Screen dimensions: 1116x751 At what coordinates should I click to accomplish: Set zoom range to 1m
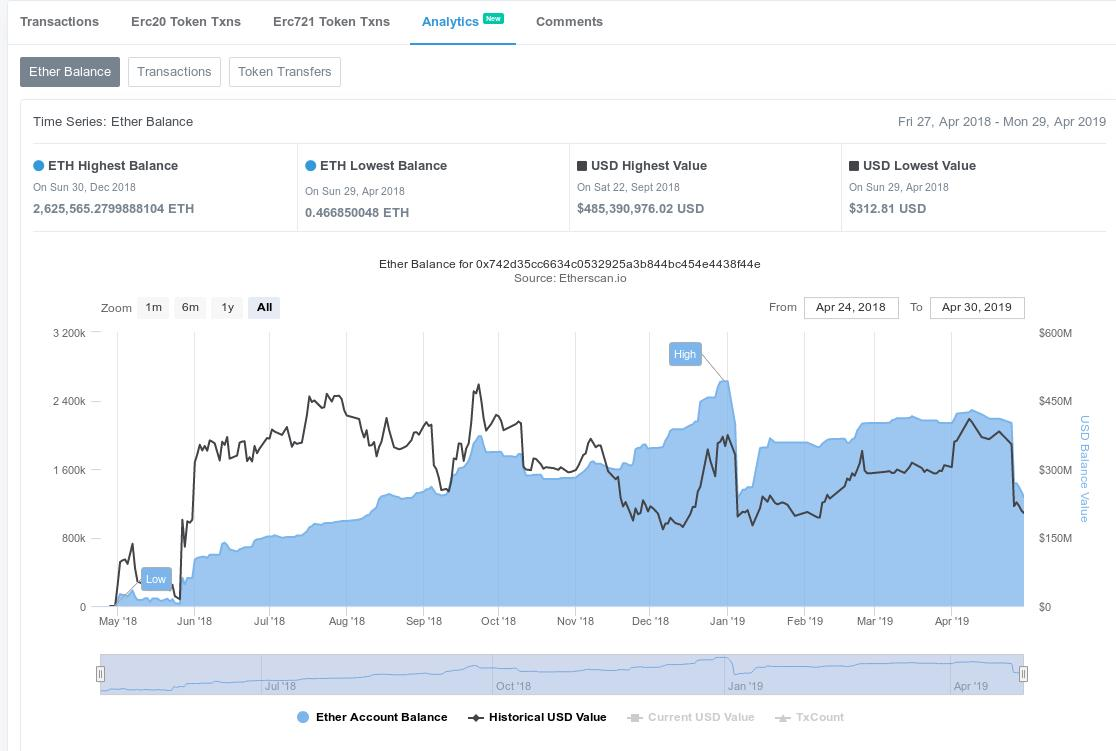(153, 308)
